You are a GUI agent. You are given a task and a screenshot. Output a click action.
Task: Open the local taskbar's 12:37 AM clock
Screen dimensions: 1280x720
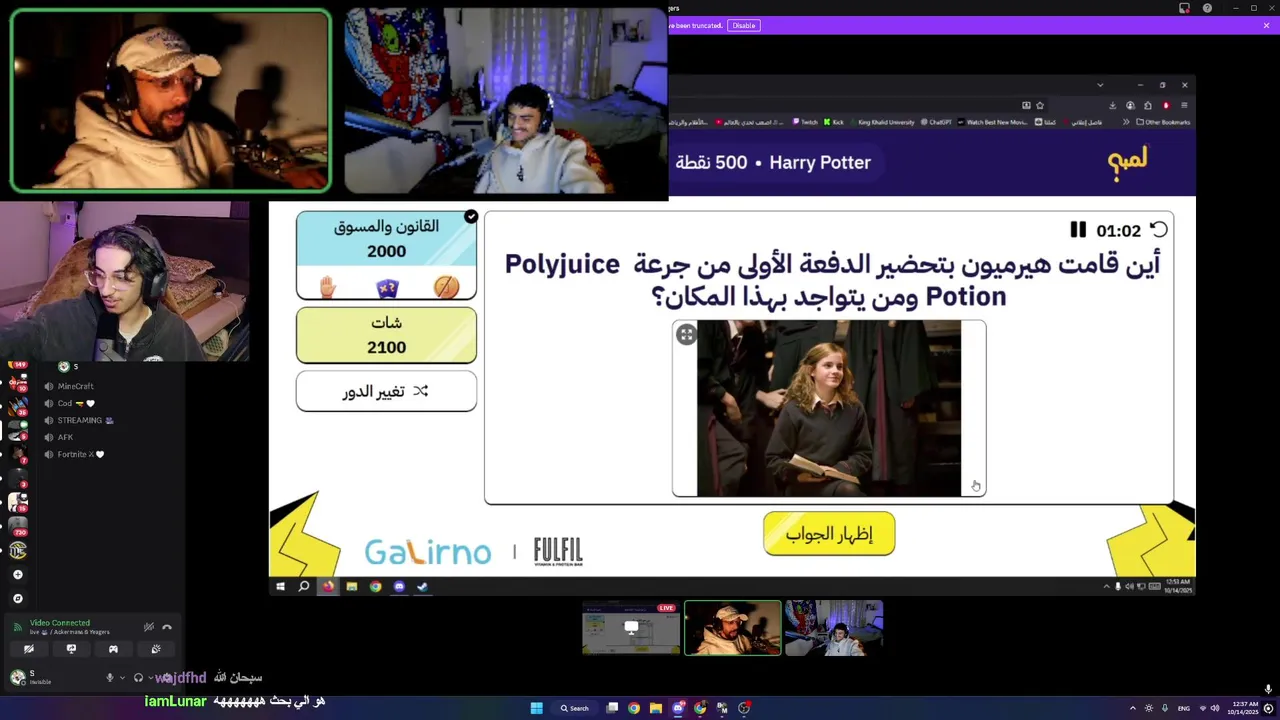point(1245,708)
